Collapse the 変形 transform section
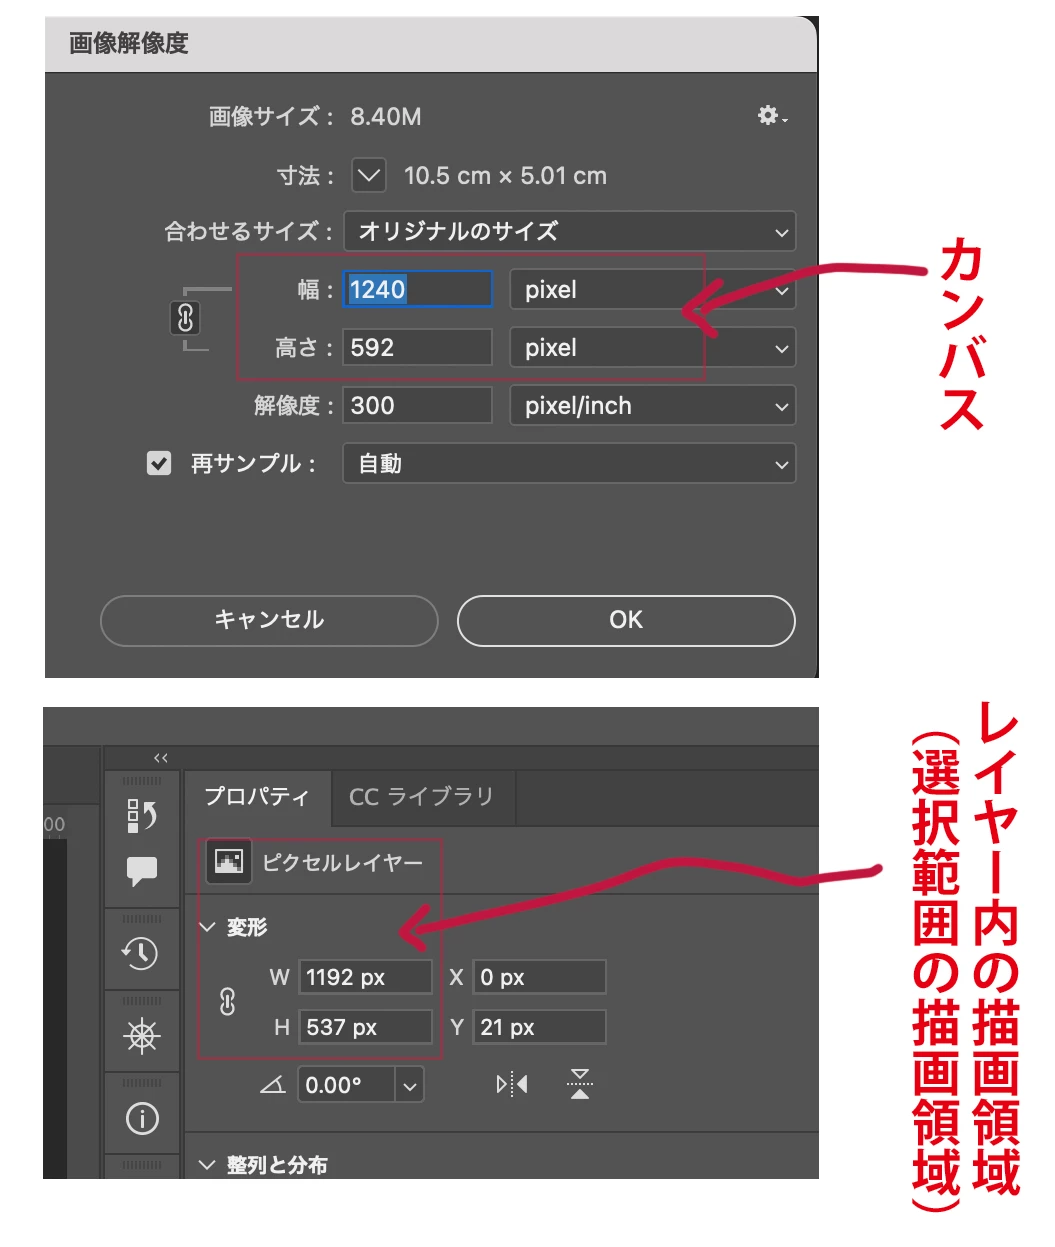The image size is (1055, 1247). (208, 927)
